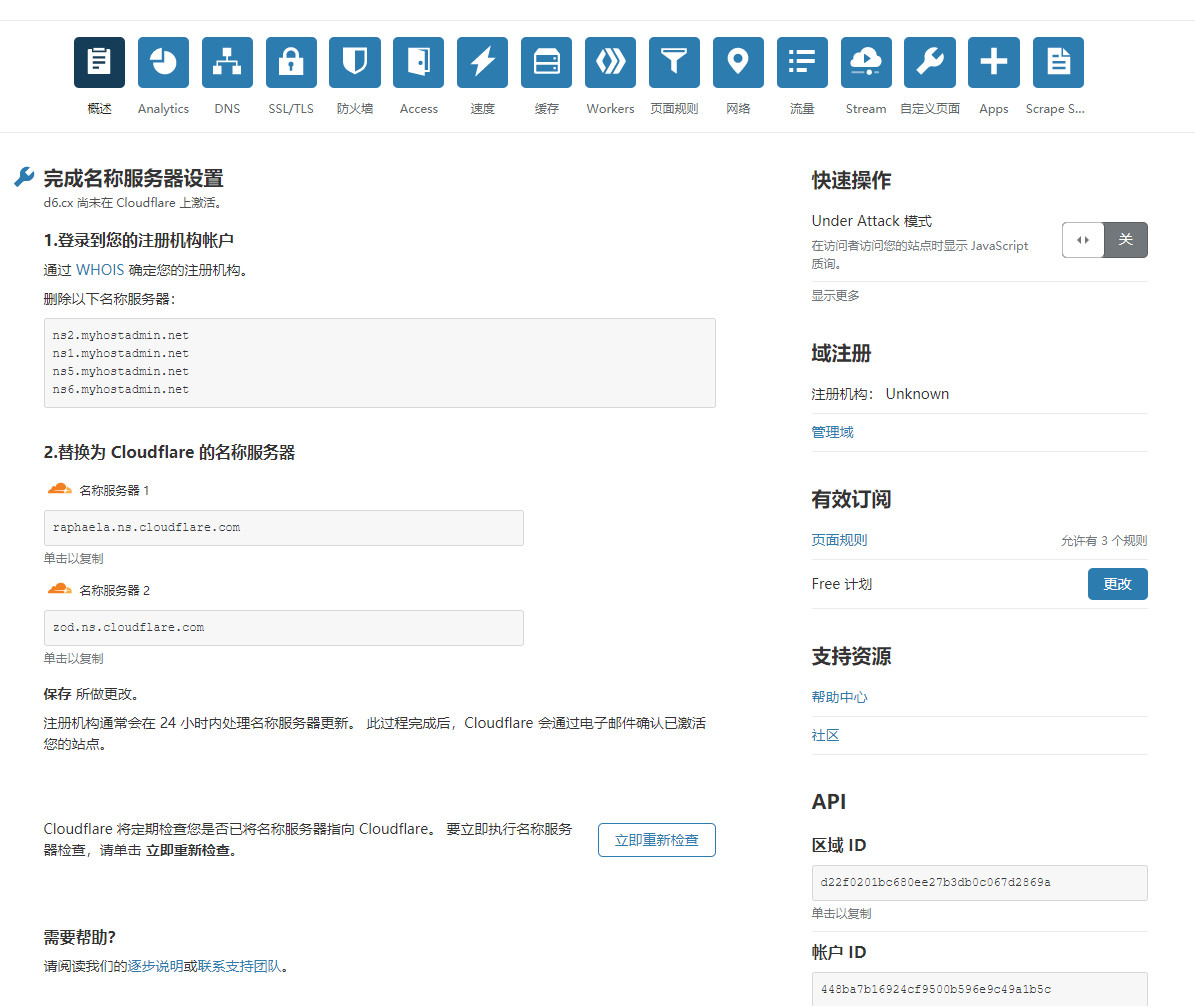
Task: Open the 速度 lightning bolt icon
Action: [482, 62]
